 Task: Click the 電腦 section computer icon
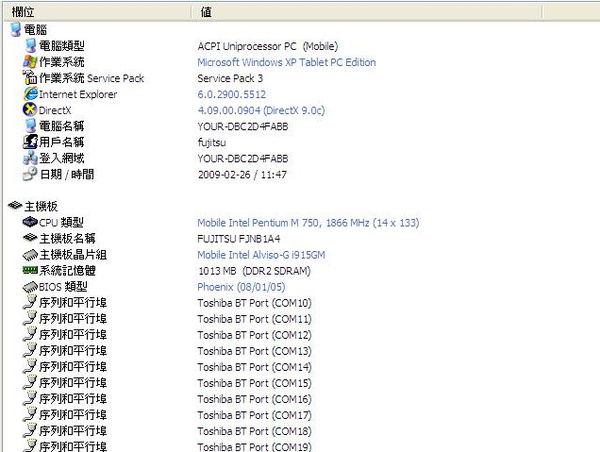15,29
